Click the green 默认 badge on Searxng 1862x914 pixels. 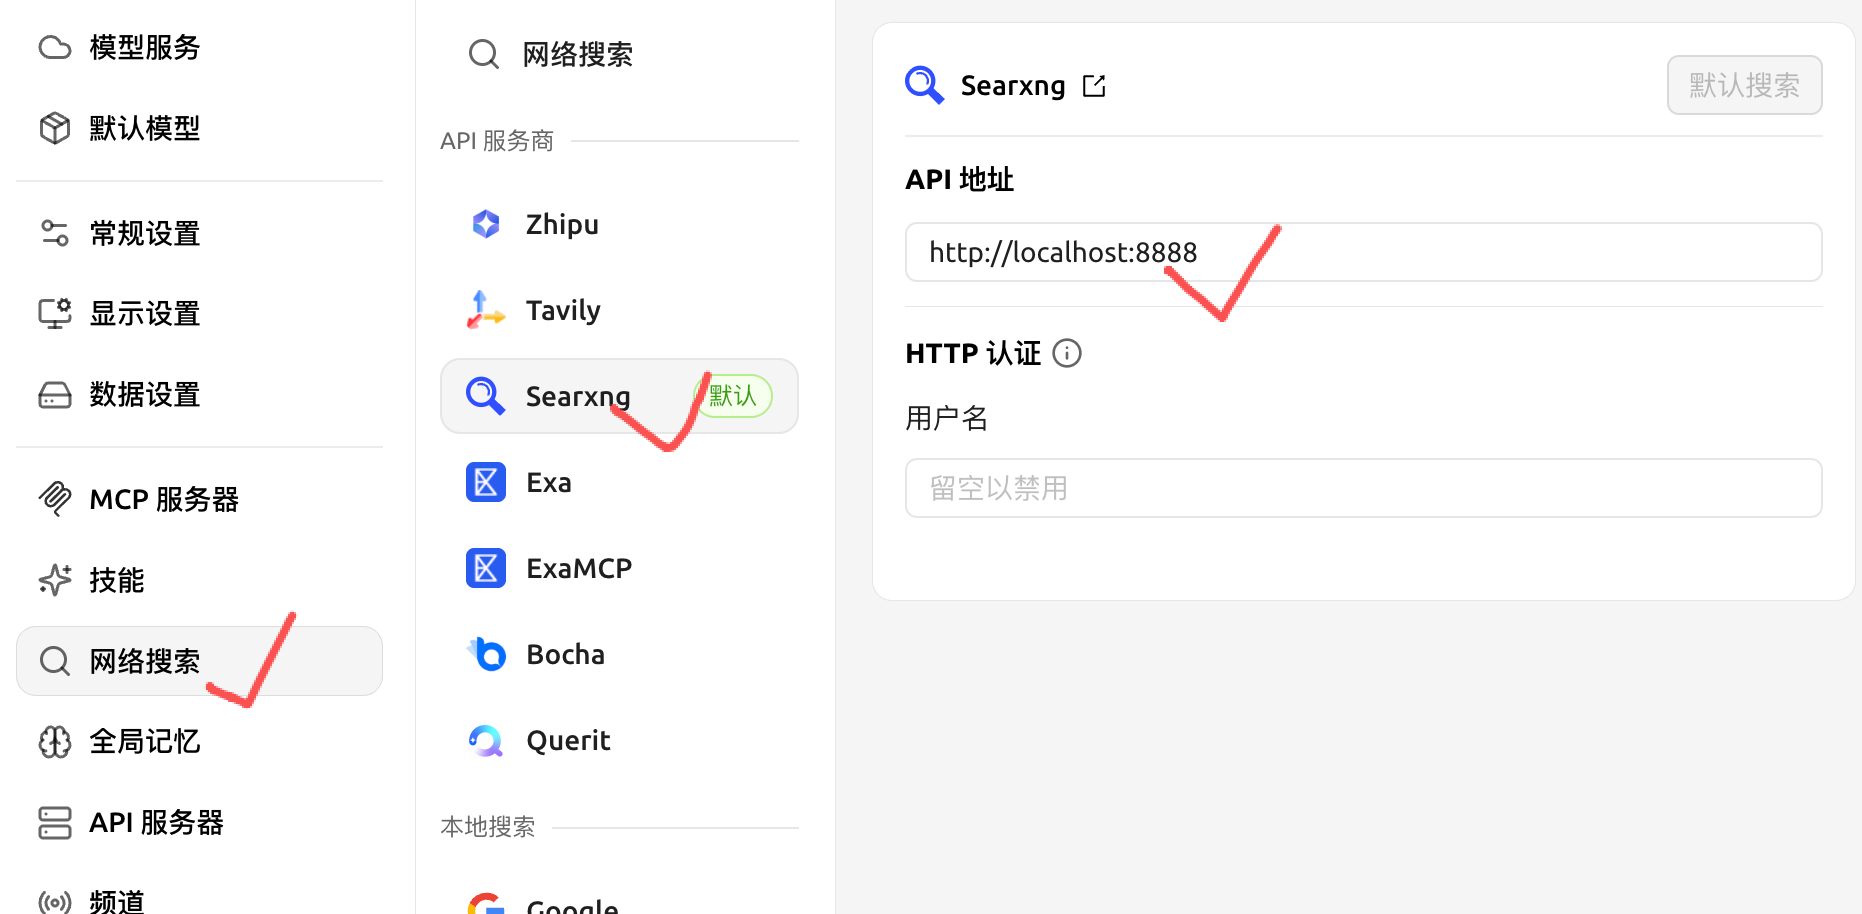[735, 396]
